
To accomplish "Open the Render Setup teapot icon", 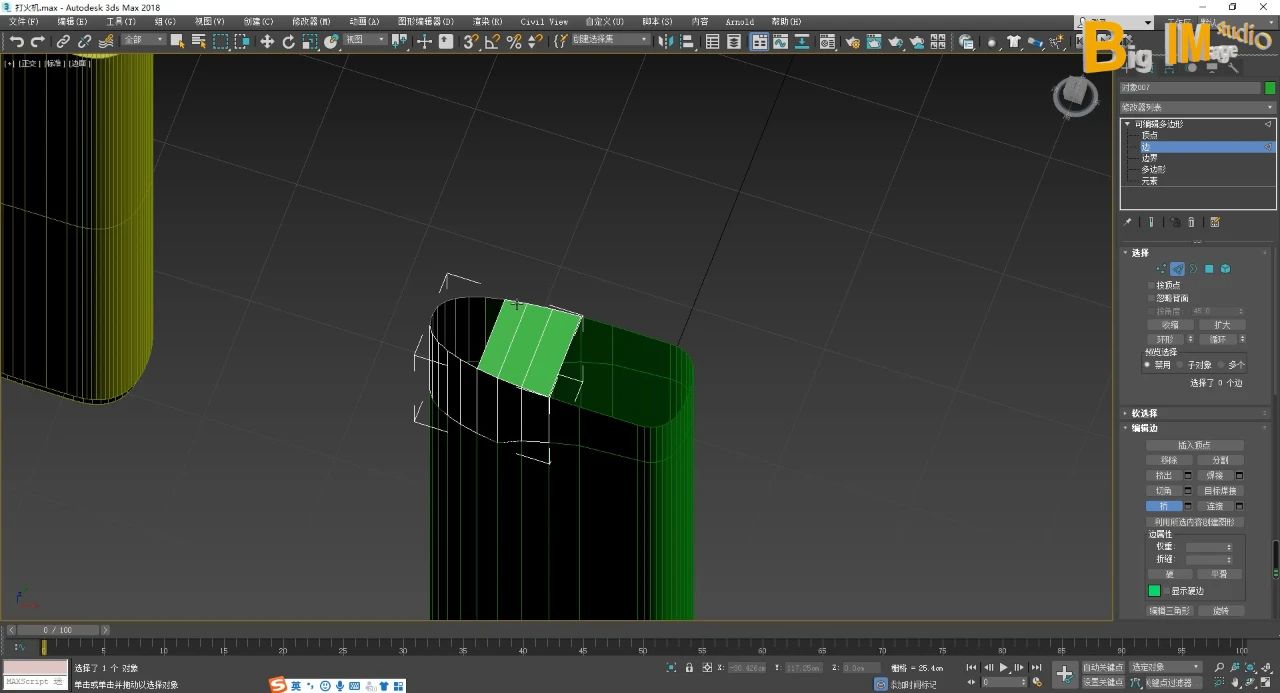I will (852, 42).
